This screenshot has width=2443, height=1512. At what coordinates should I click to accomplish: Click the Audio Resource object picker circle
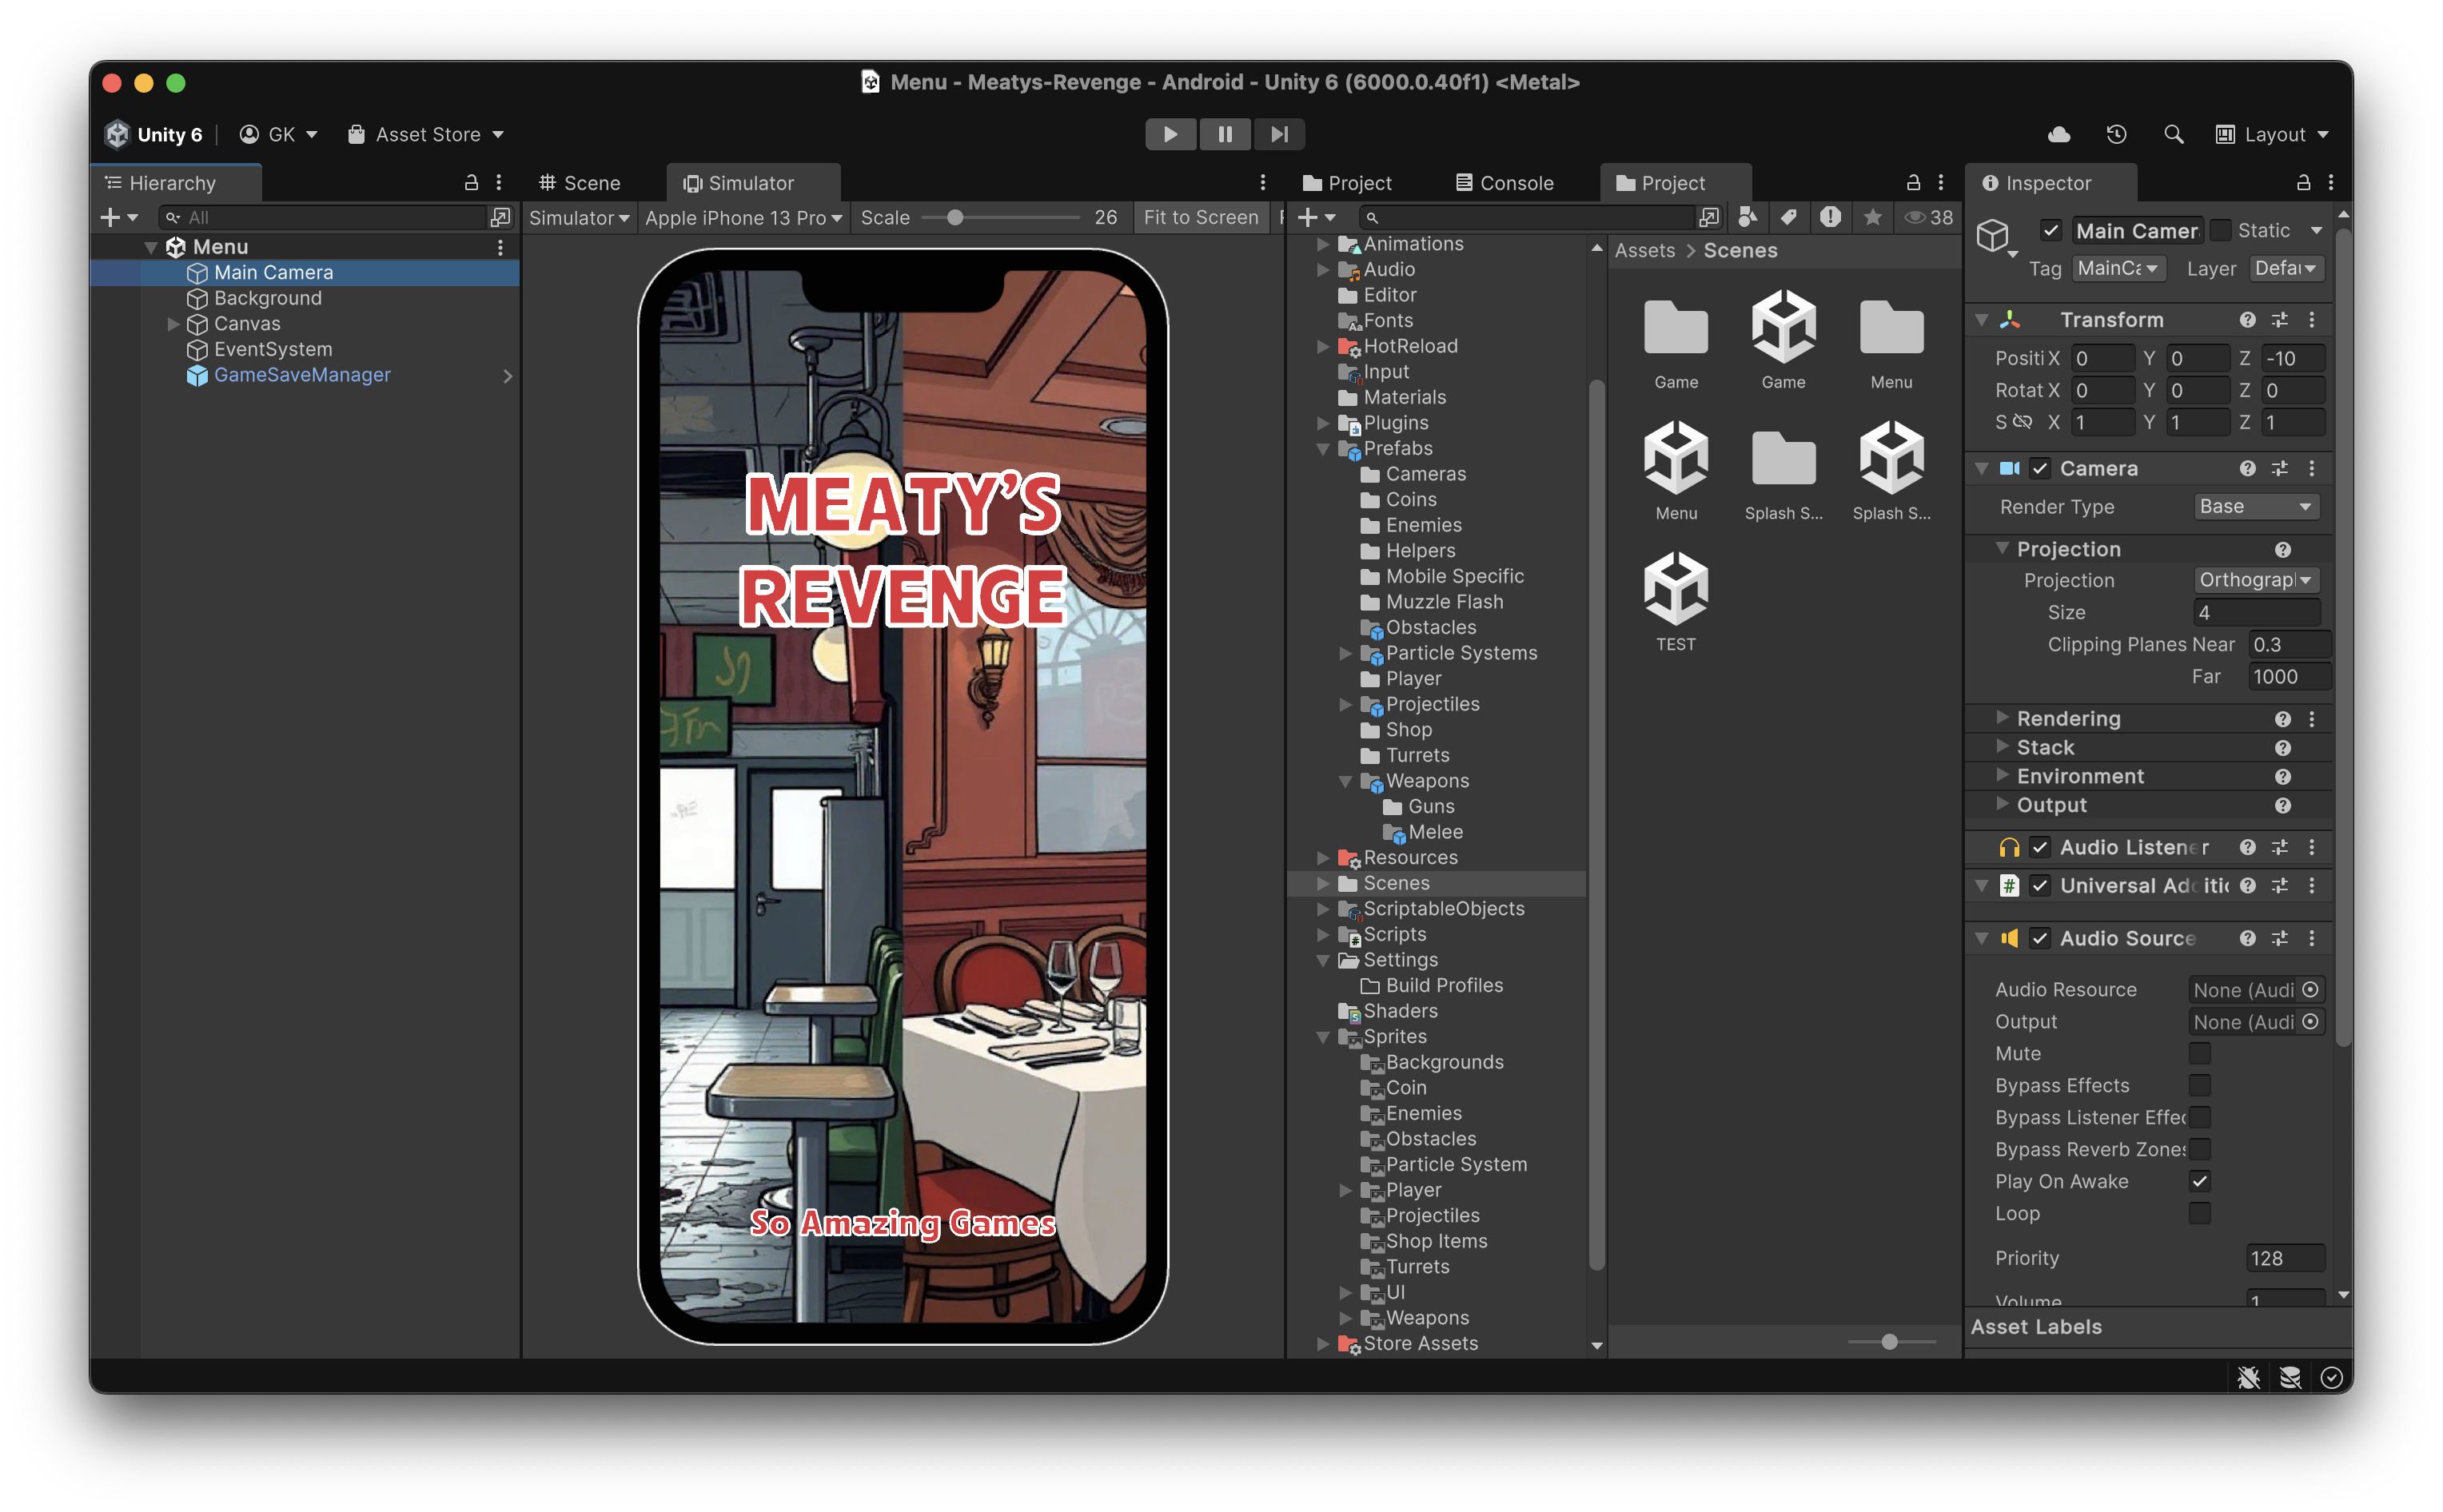click(2310, 989)
